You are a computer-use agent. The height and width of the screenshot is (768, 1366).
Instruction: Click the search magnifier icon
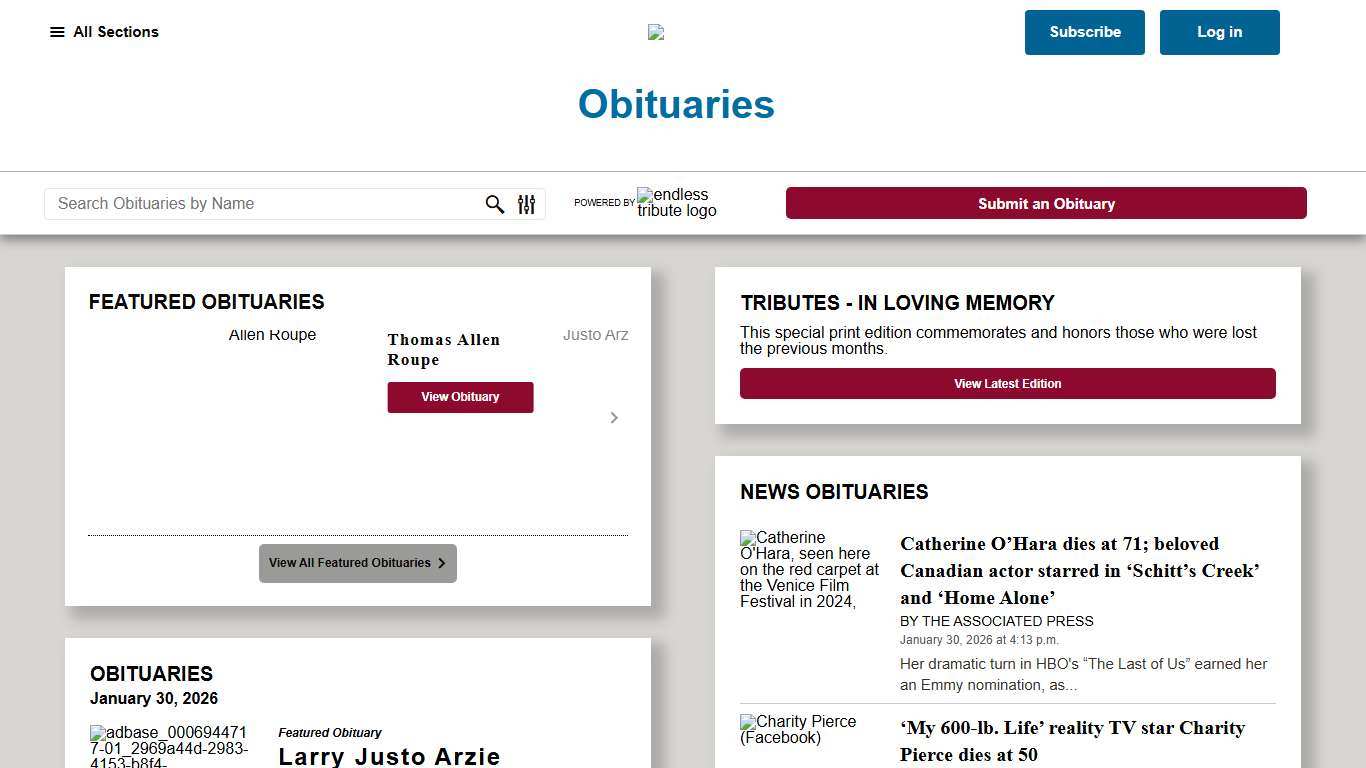[494, 204]
